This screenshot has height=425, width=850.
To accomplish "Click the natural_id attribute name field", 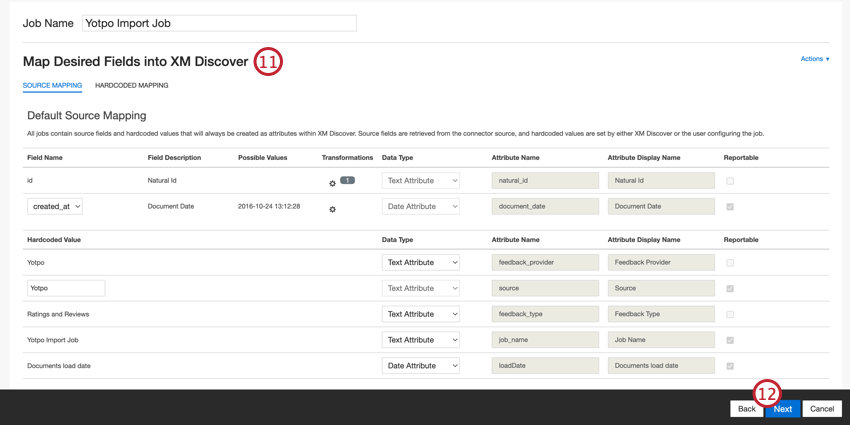I will coord(545,181).
